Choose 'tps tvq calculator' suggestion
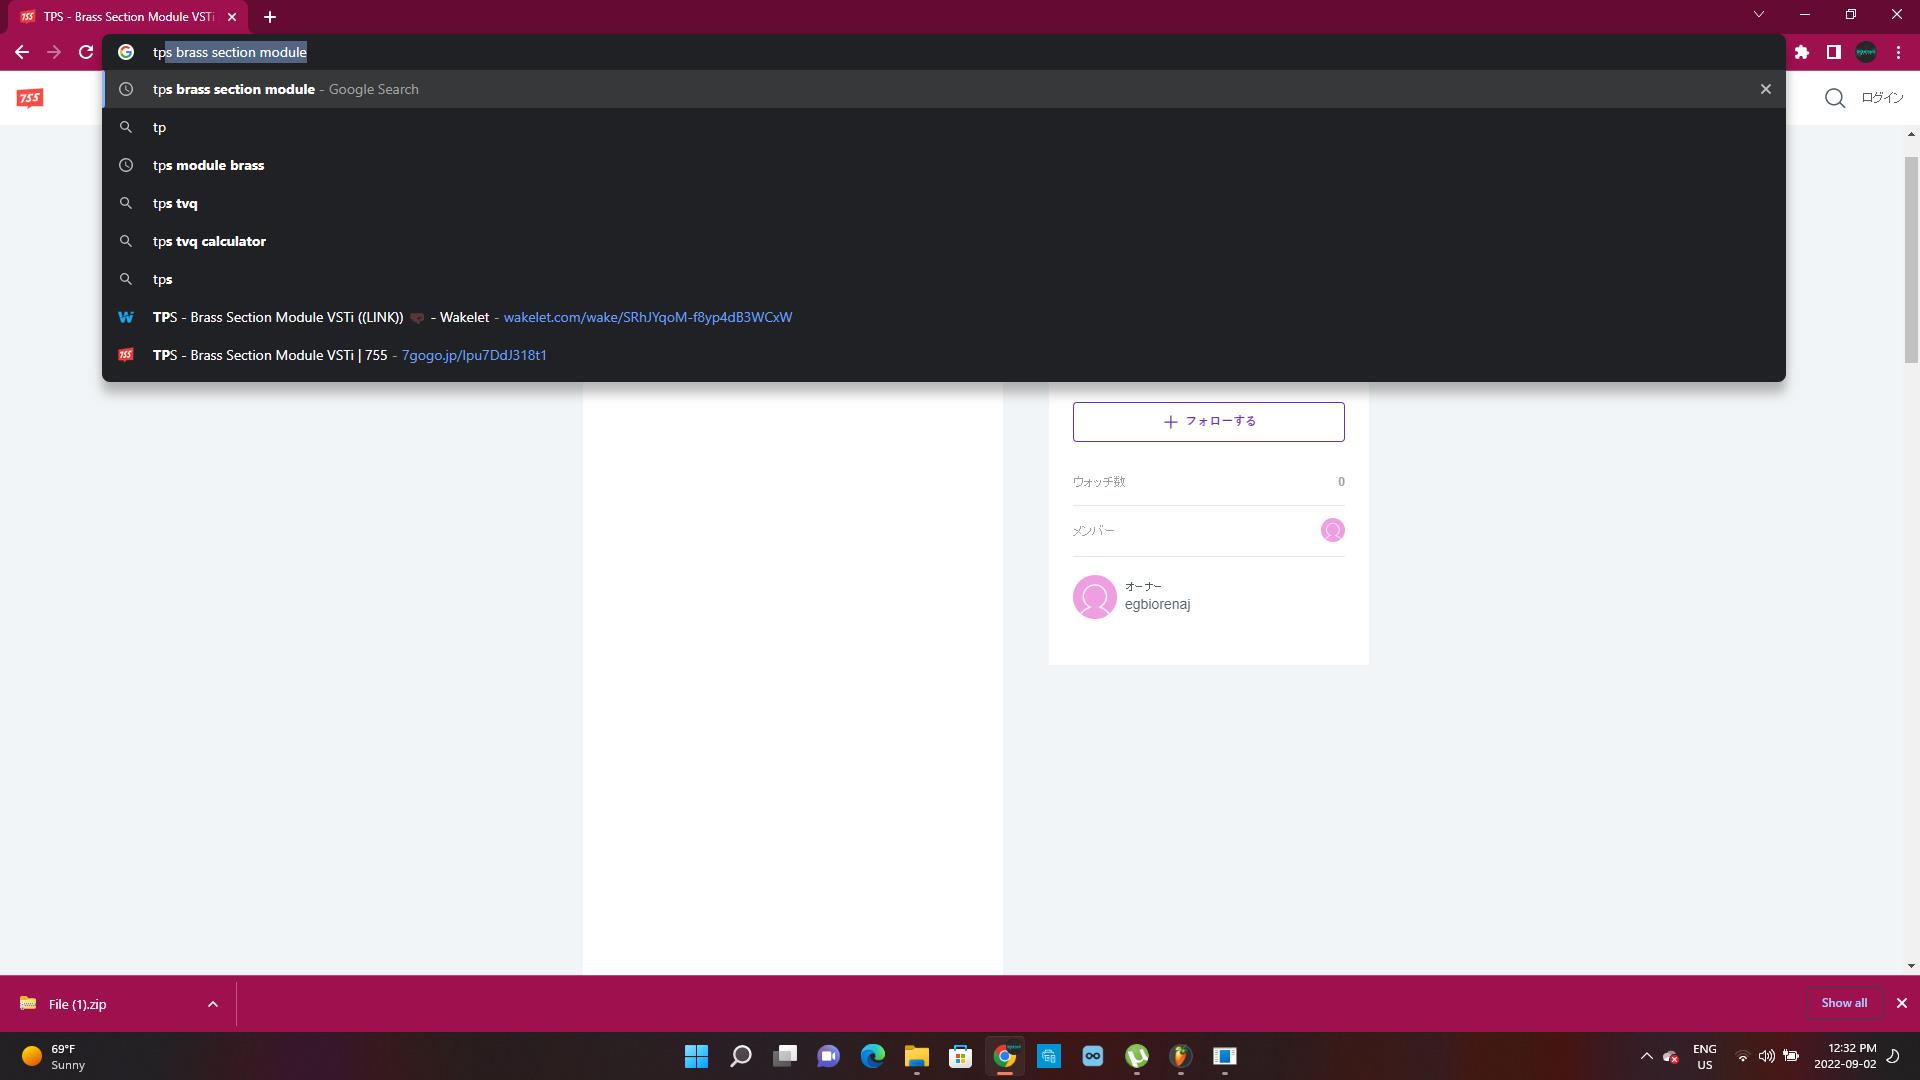This screenshot has width=1920, height=1080. pyautogui.click(x=209, y=241)
